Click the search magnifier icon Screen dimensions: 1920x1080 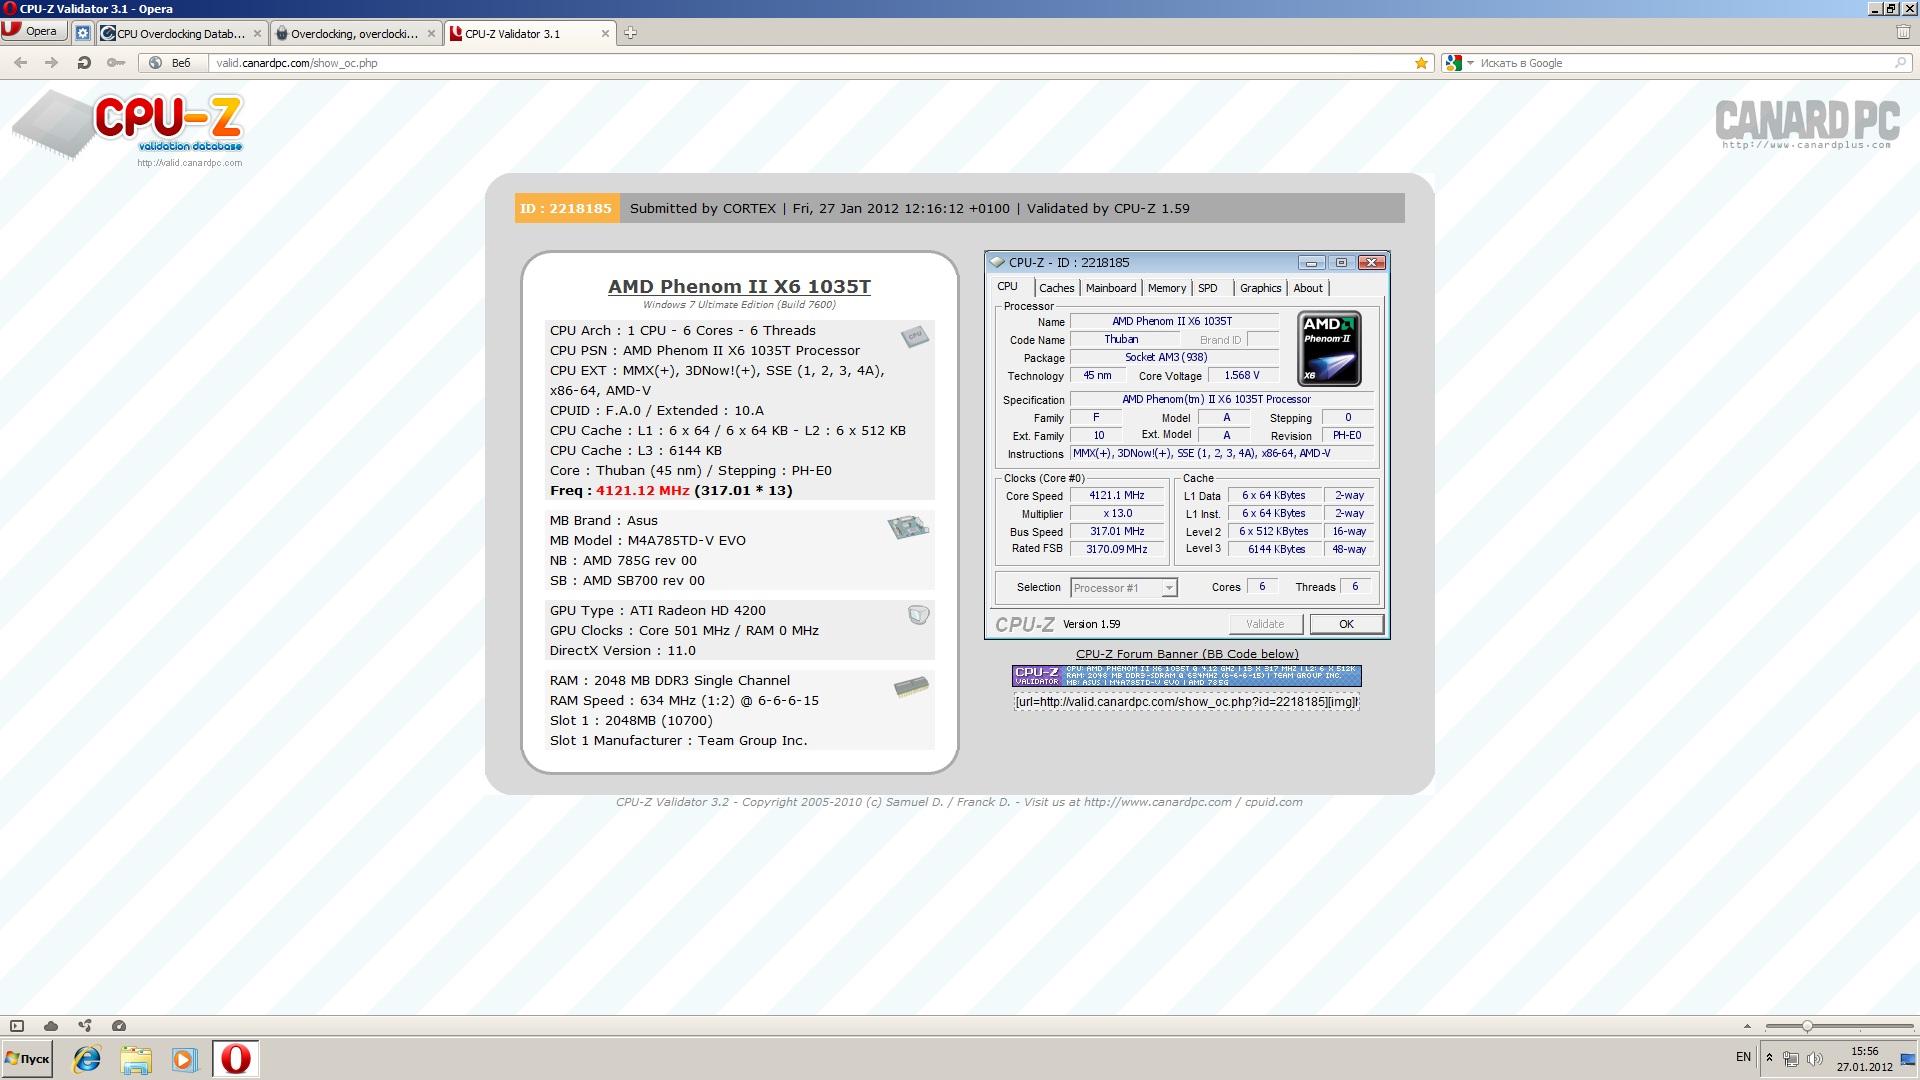tap(1901, 62)
